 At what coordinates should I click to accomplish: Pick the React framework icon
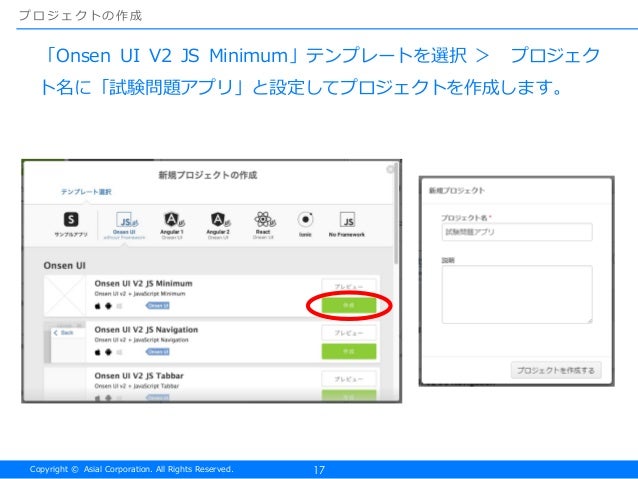click(x=264, y=220)
